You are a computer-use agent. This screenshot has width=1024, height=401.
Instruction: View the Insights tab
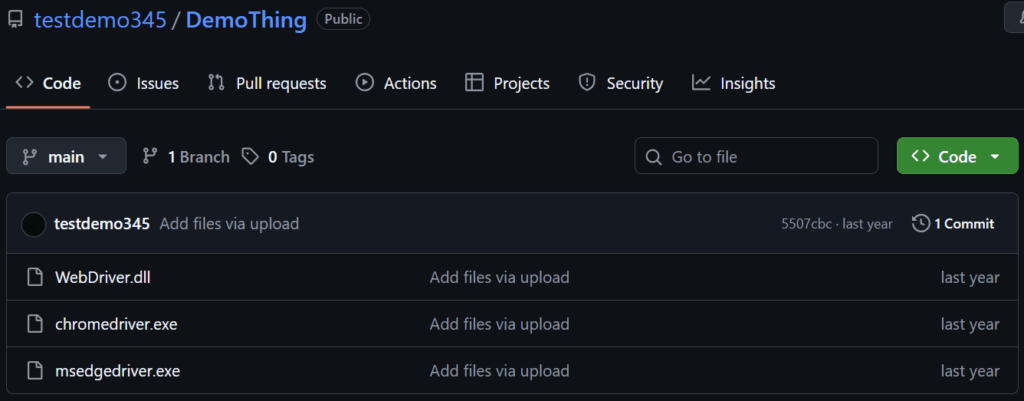(734, 83)
